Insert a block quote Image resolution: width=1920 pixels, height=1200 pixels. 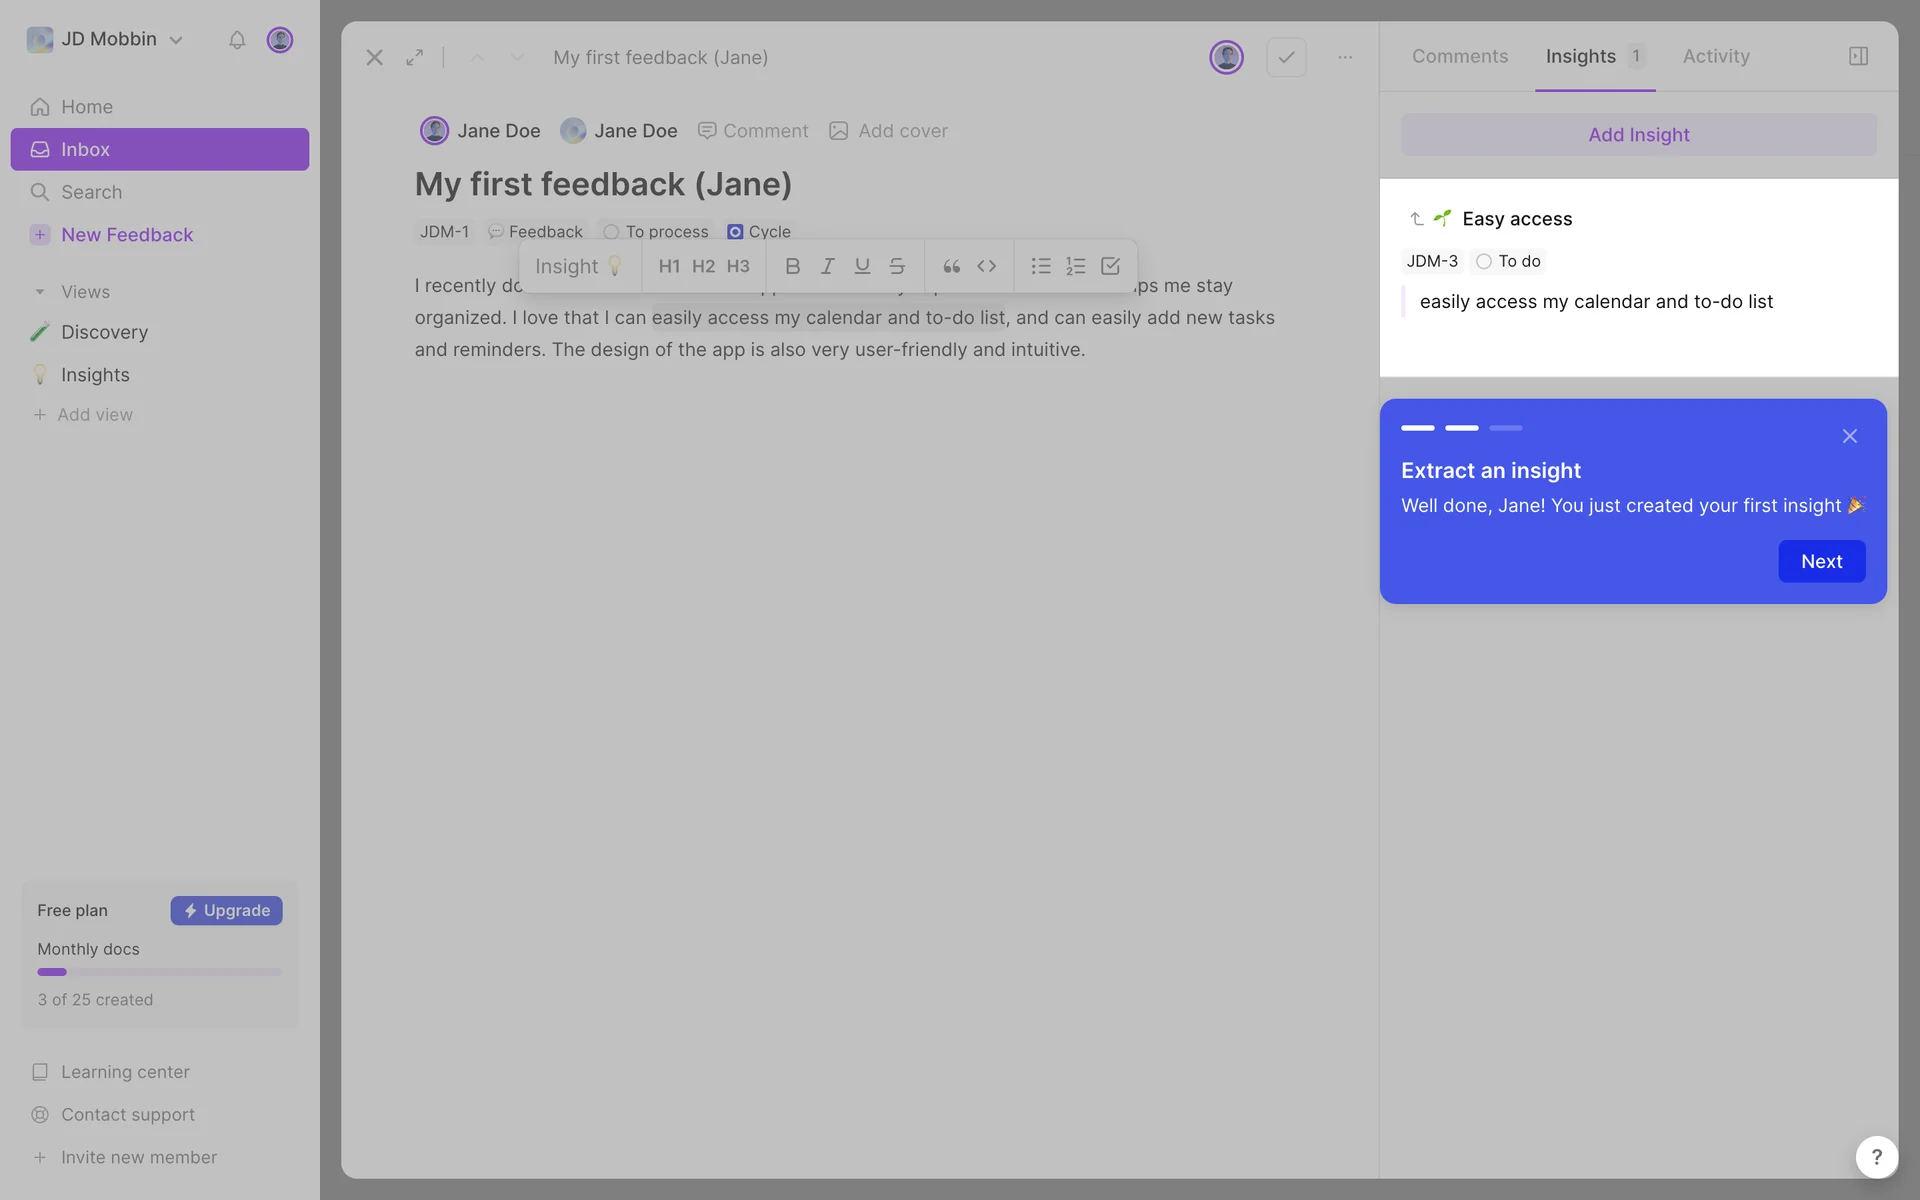pos(951,266)
